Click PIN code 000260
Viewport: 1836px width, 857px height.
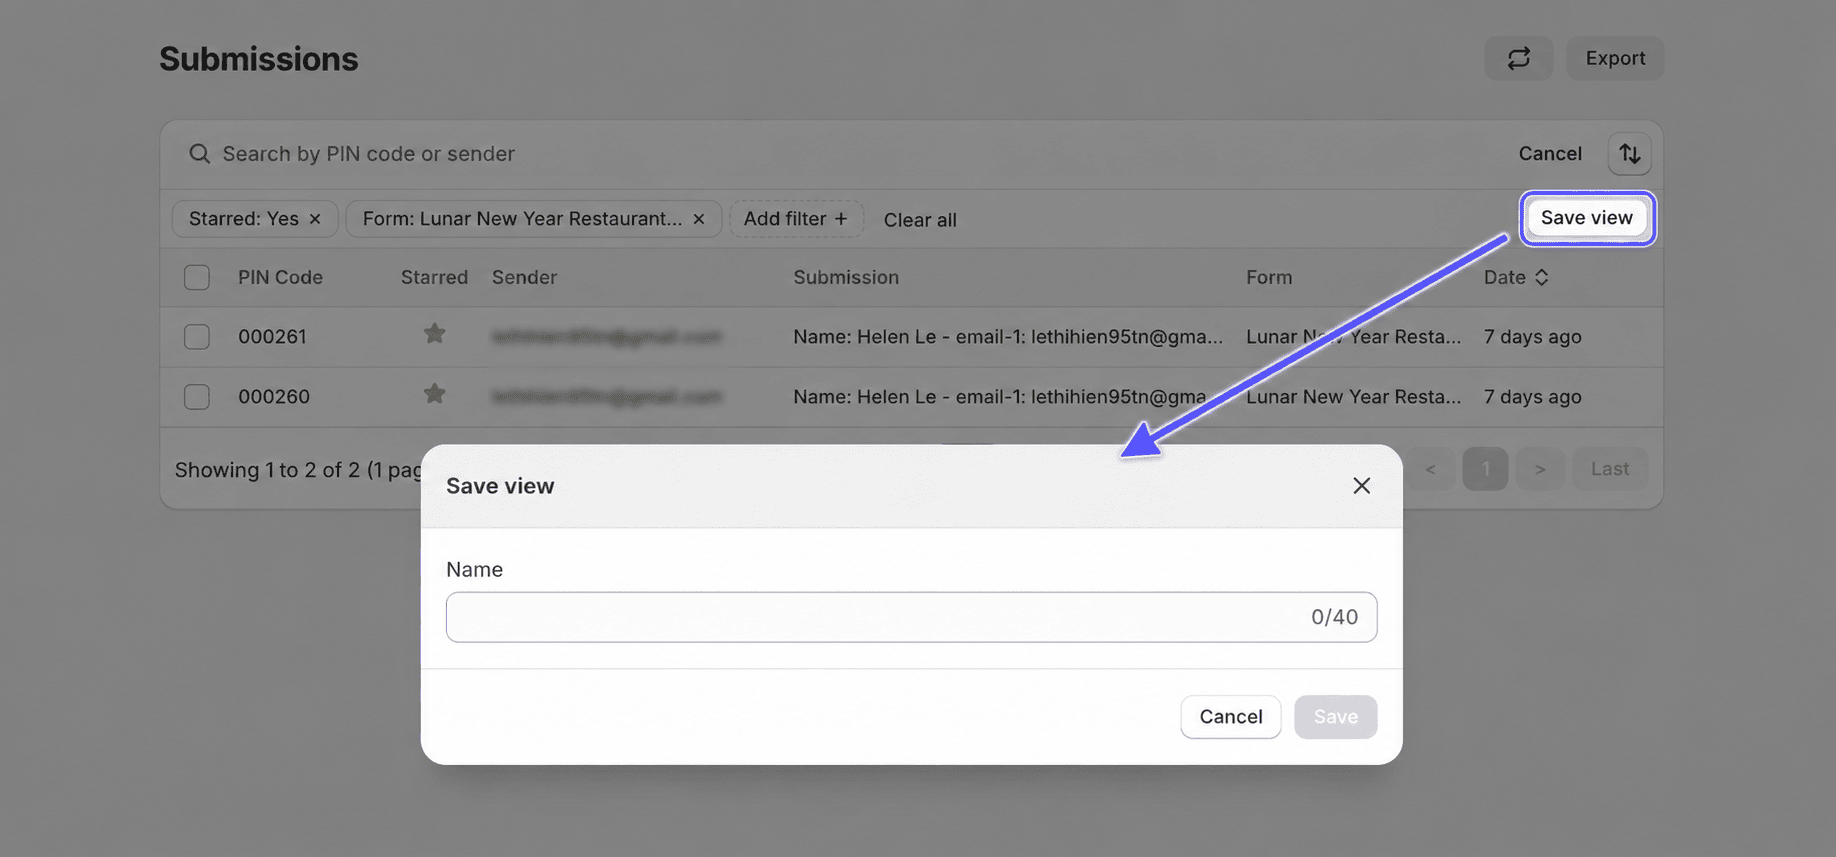[x=274, y=397]
